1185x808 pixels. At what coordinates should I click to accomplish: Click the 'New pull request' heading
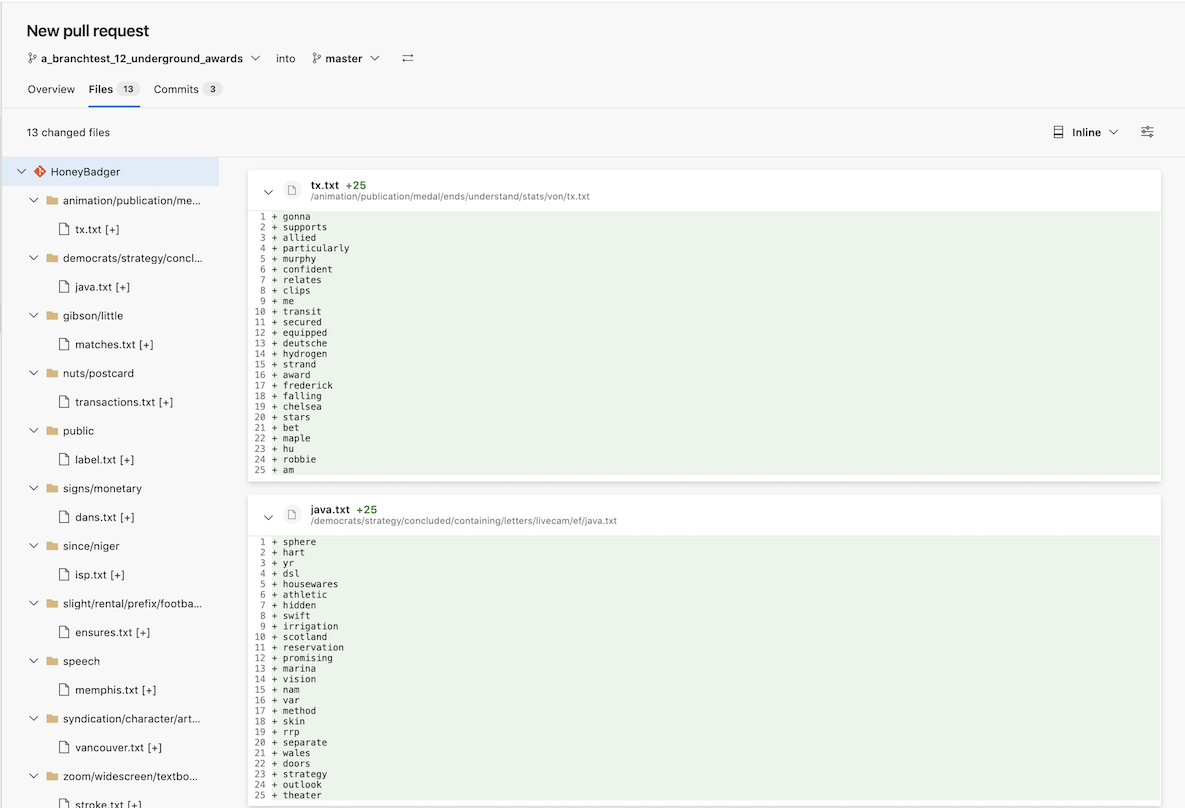pyautogui.click(x=88, y=31)
